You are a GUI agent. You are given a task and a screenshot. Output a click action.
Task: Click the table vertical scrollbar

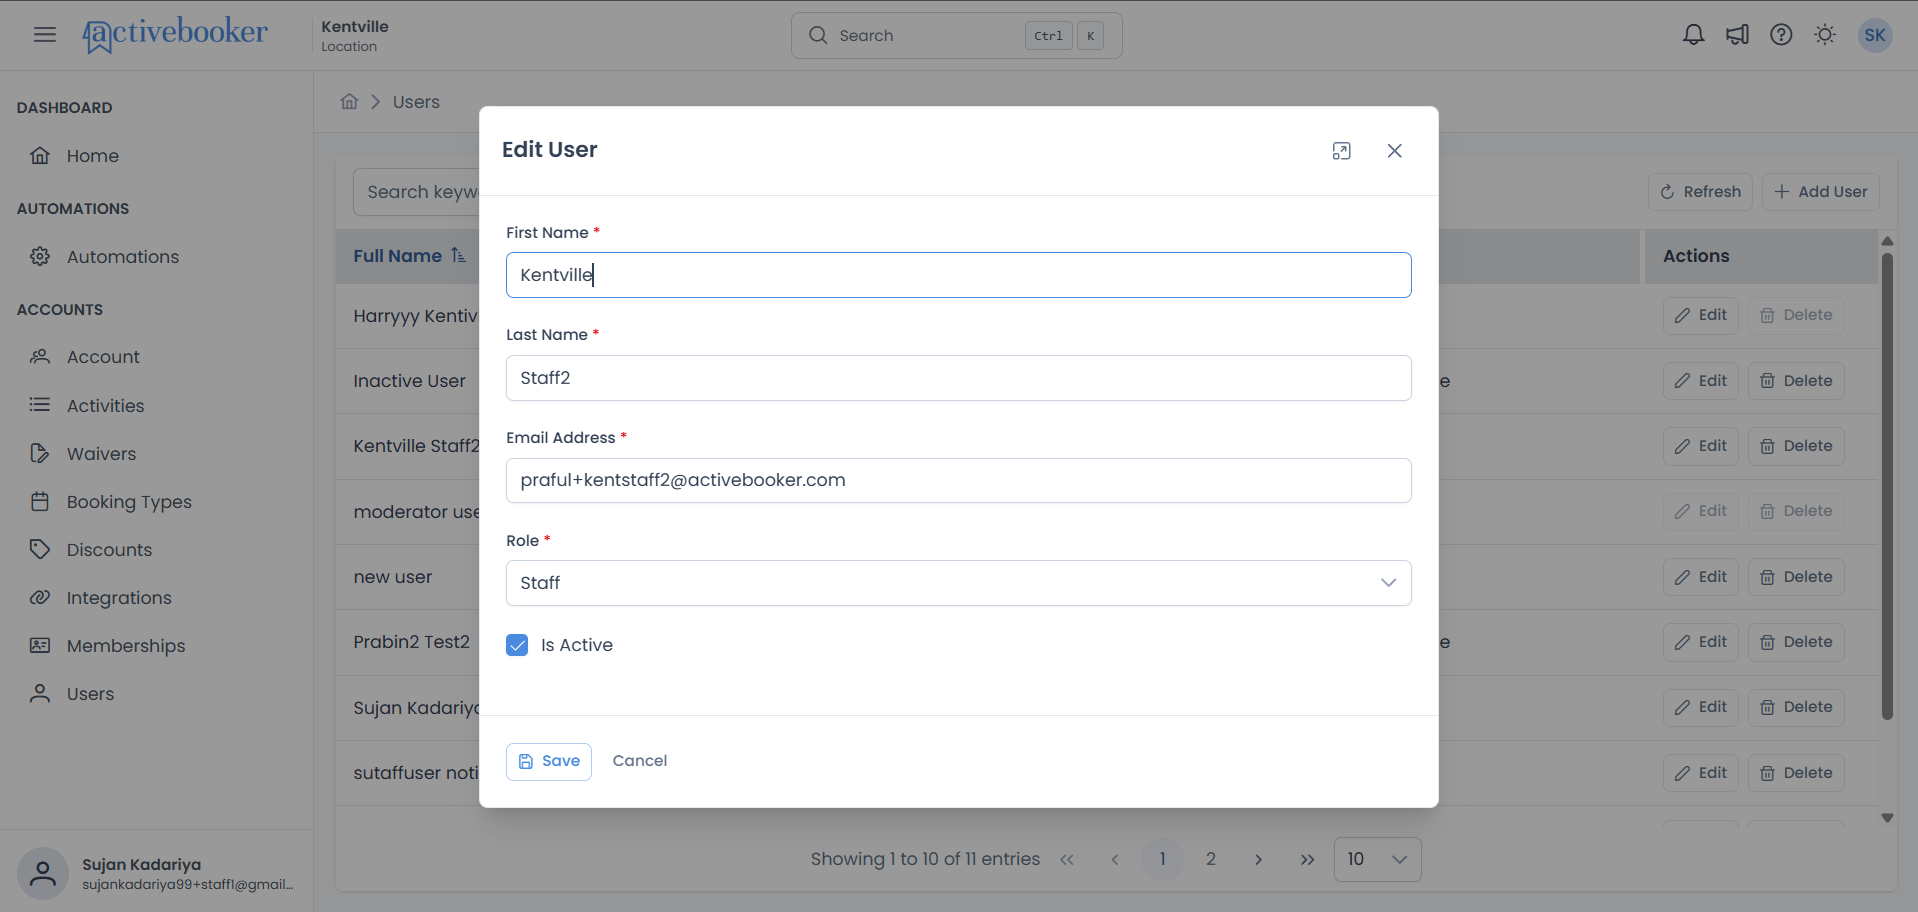1887,486
